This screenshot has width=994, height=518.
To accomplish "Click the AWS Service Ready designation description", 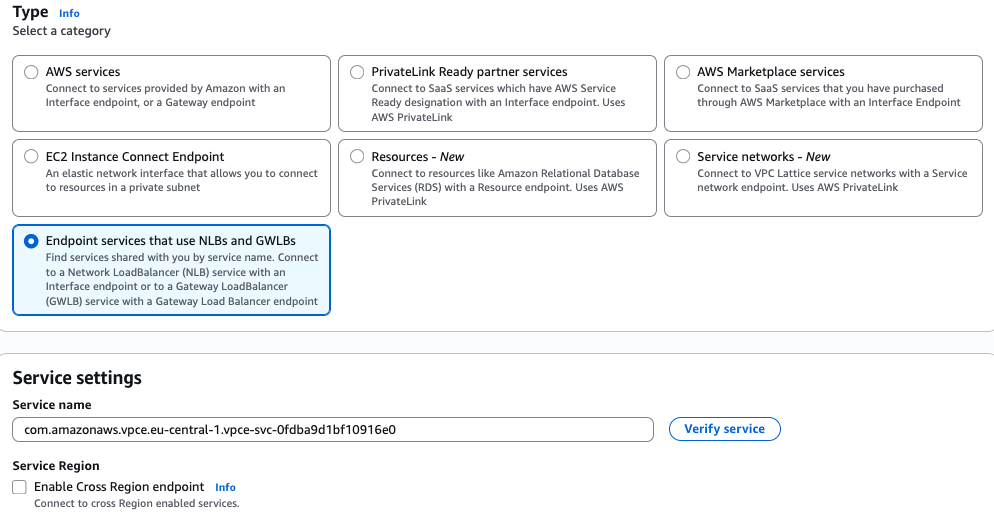I will pyautogui.click(x=497, y=102).
